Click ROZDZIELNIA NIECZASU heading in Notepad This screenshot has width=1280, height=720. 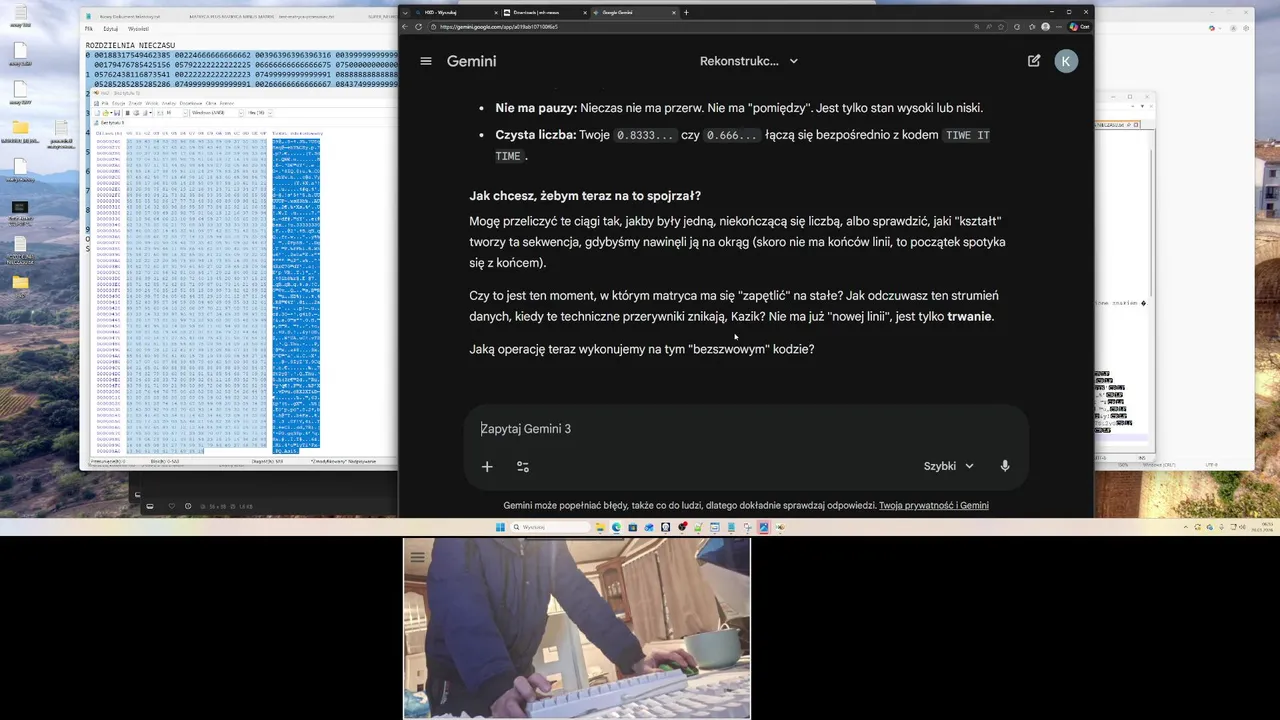(x=130, y=46)
